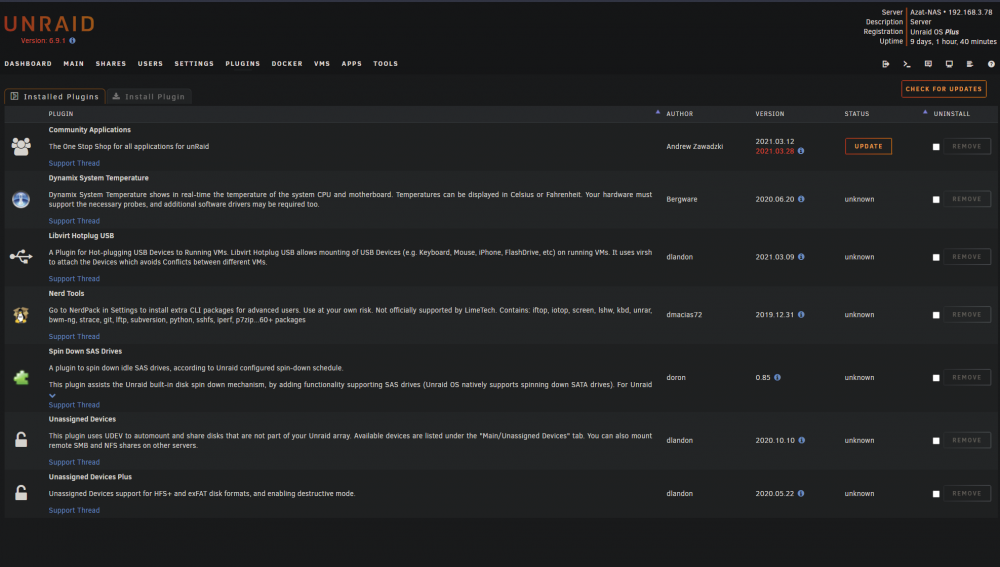This screenshot has height=567, width=1000.
Task: Select uninstall checkbox for Unassigned Devices Plus
Action: (936, 494)
